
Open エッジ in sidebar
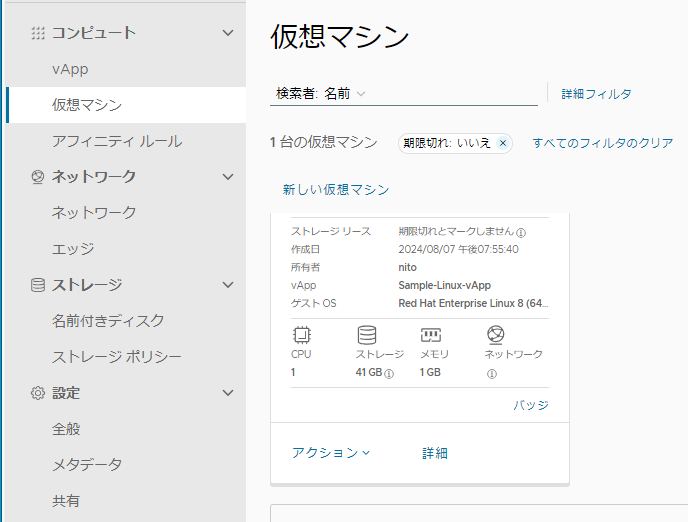[x=73, y=249]
